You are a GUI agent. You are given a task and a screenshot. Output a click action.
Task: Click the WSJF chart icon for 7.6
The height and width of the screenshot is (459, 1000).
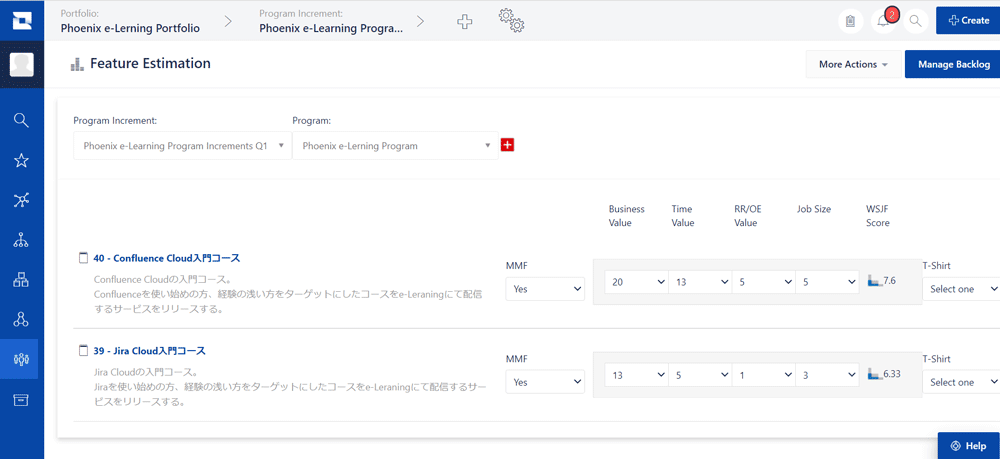pyautogui.click(x=876, y=280)
